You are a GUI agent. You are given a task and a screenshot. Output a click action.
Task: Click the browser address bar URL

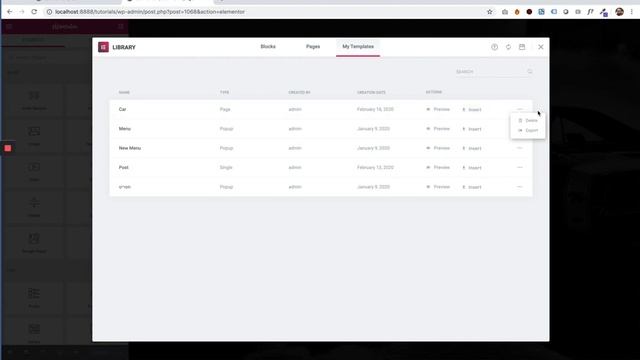[150, 12]
